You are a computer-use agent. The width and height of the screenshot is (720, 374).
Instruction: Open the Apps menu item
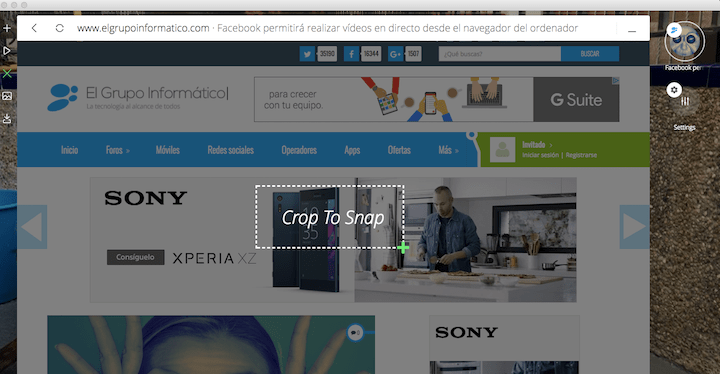click(352, 150)
